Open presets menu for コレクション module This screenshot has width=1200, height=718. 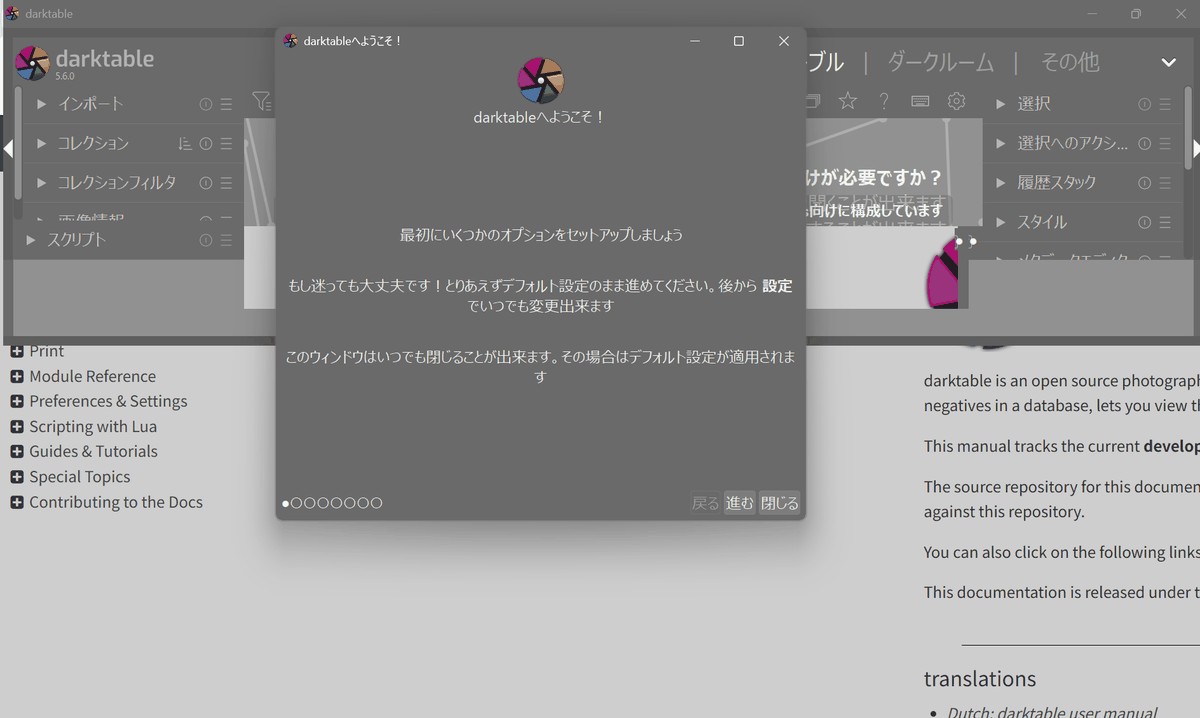(227, 143)
